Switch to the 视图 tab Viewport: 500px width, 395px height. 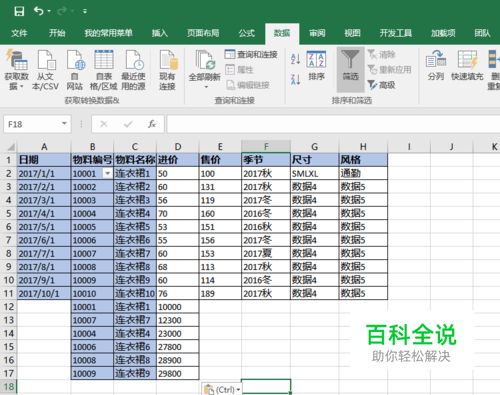pos(352,33)
